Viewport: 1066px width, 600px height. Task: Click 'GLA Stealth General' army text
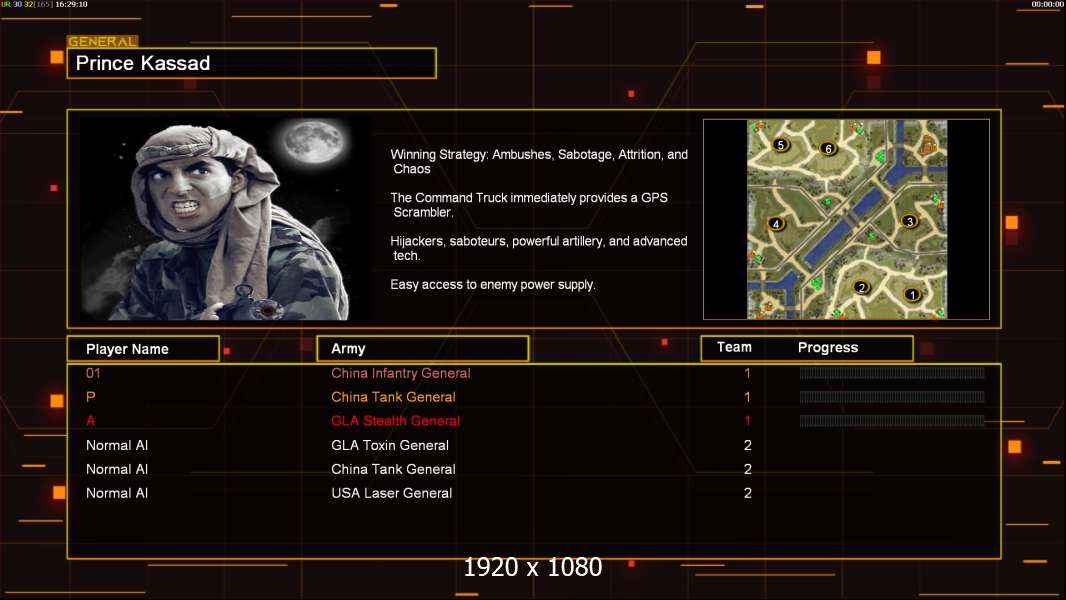coord(395,421)
